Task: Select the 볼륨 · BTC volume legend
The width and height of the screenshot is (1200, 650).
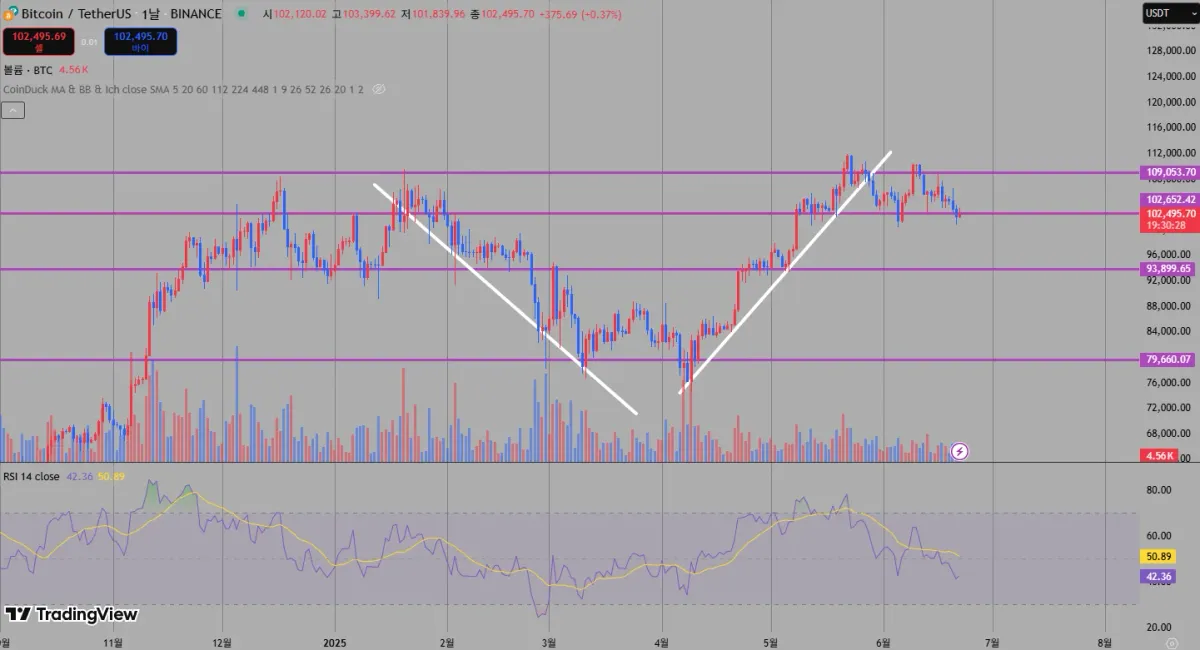Action: (x=28, y=70)
